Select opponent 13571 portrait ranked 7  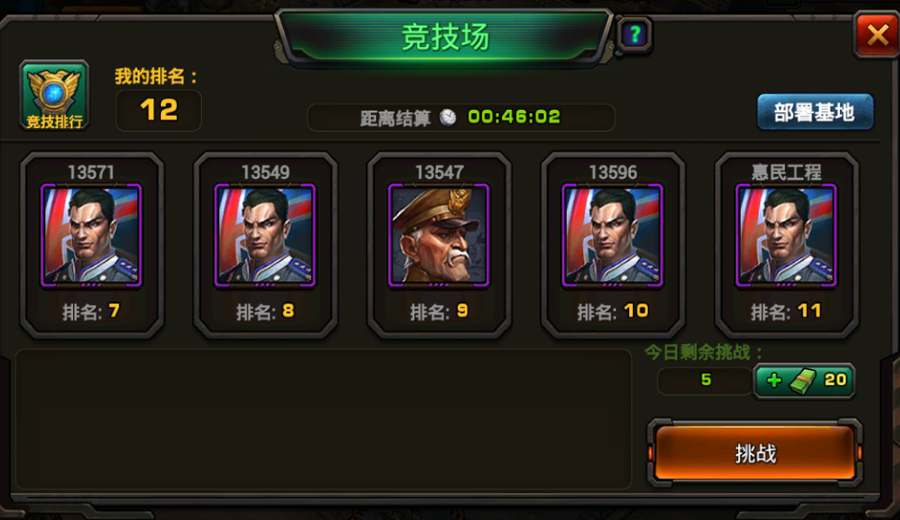pos(91,235)
